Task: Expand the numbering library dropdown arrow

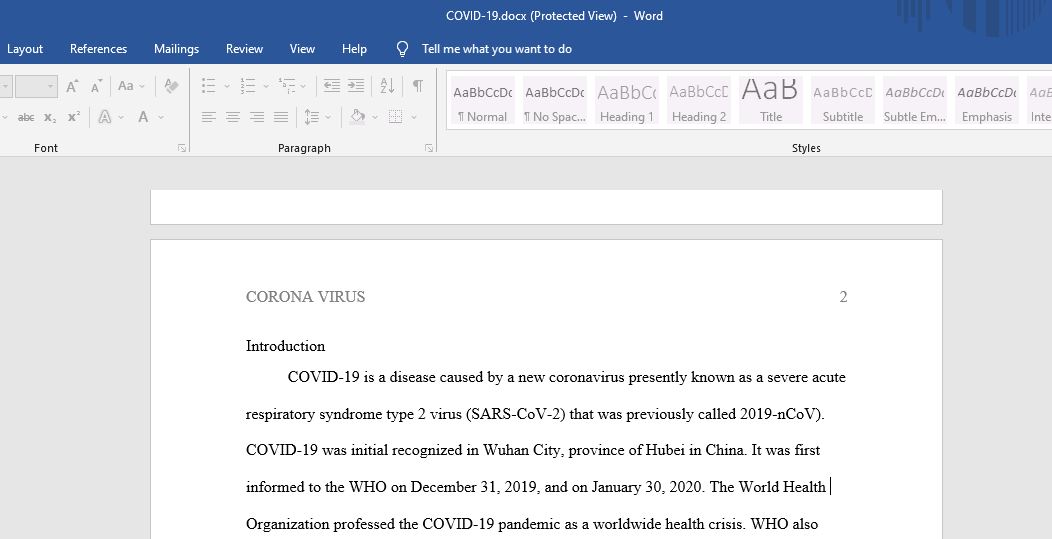Action: 266,86
